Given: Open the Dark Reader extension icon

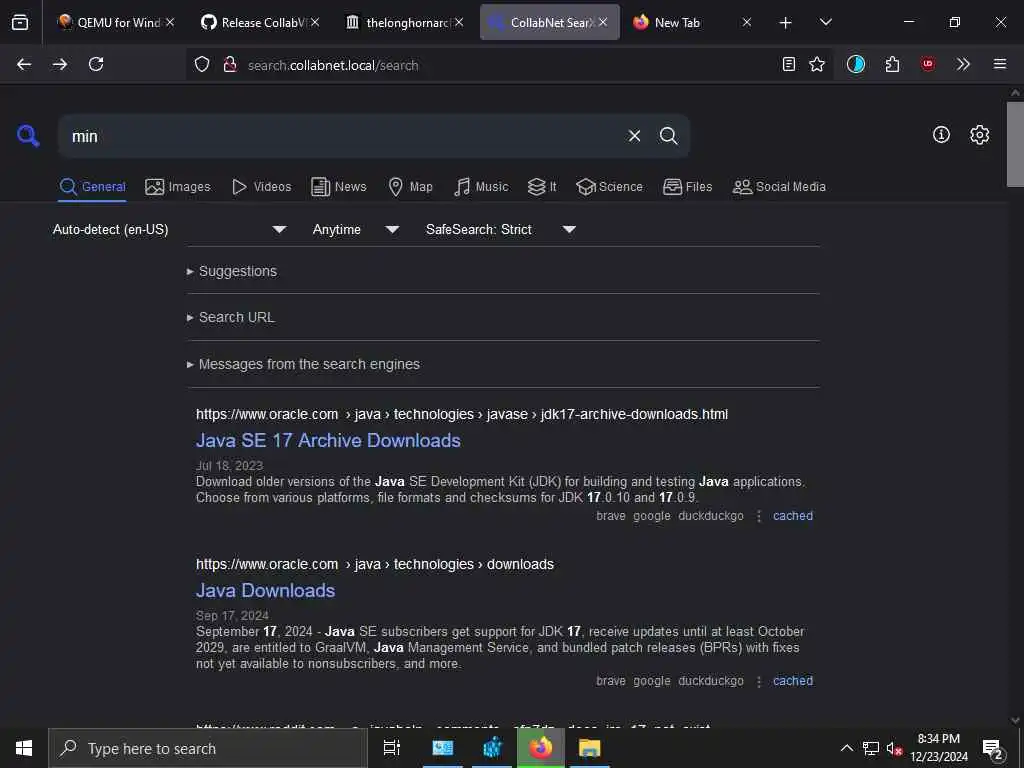Looking at the screenshot, I should point(856,64).
